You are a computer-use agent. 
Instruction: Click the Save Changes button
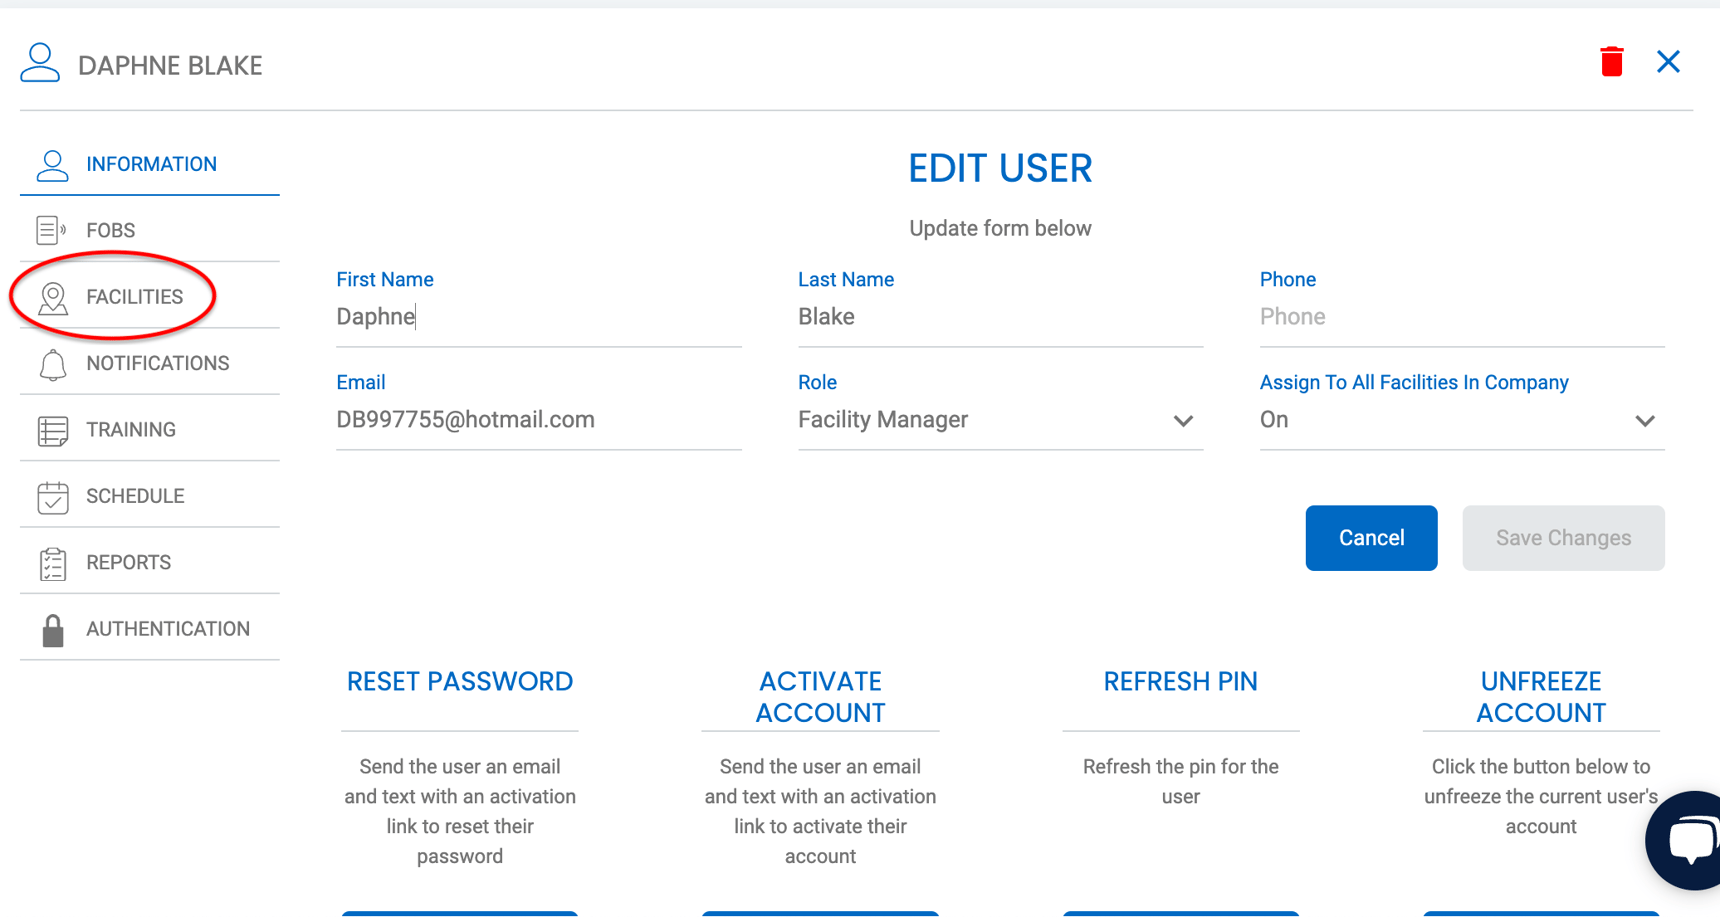(1562, 538)
